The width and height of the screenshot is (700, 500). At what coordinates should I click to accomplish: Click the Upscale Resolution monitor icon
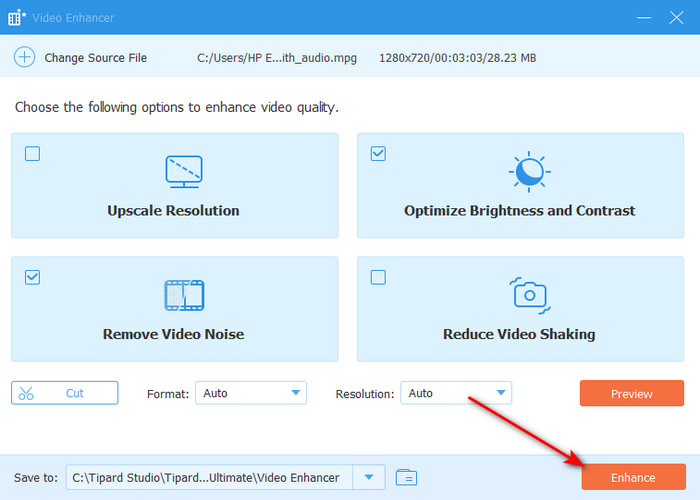coord(184,171)
